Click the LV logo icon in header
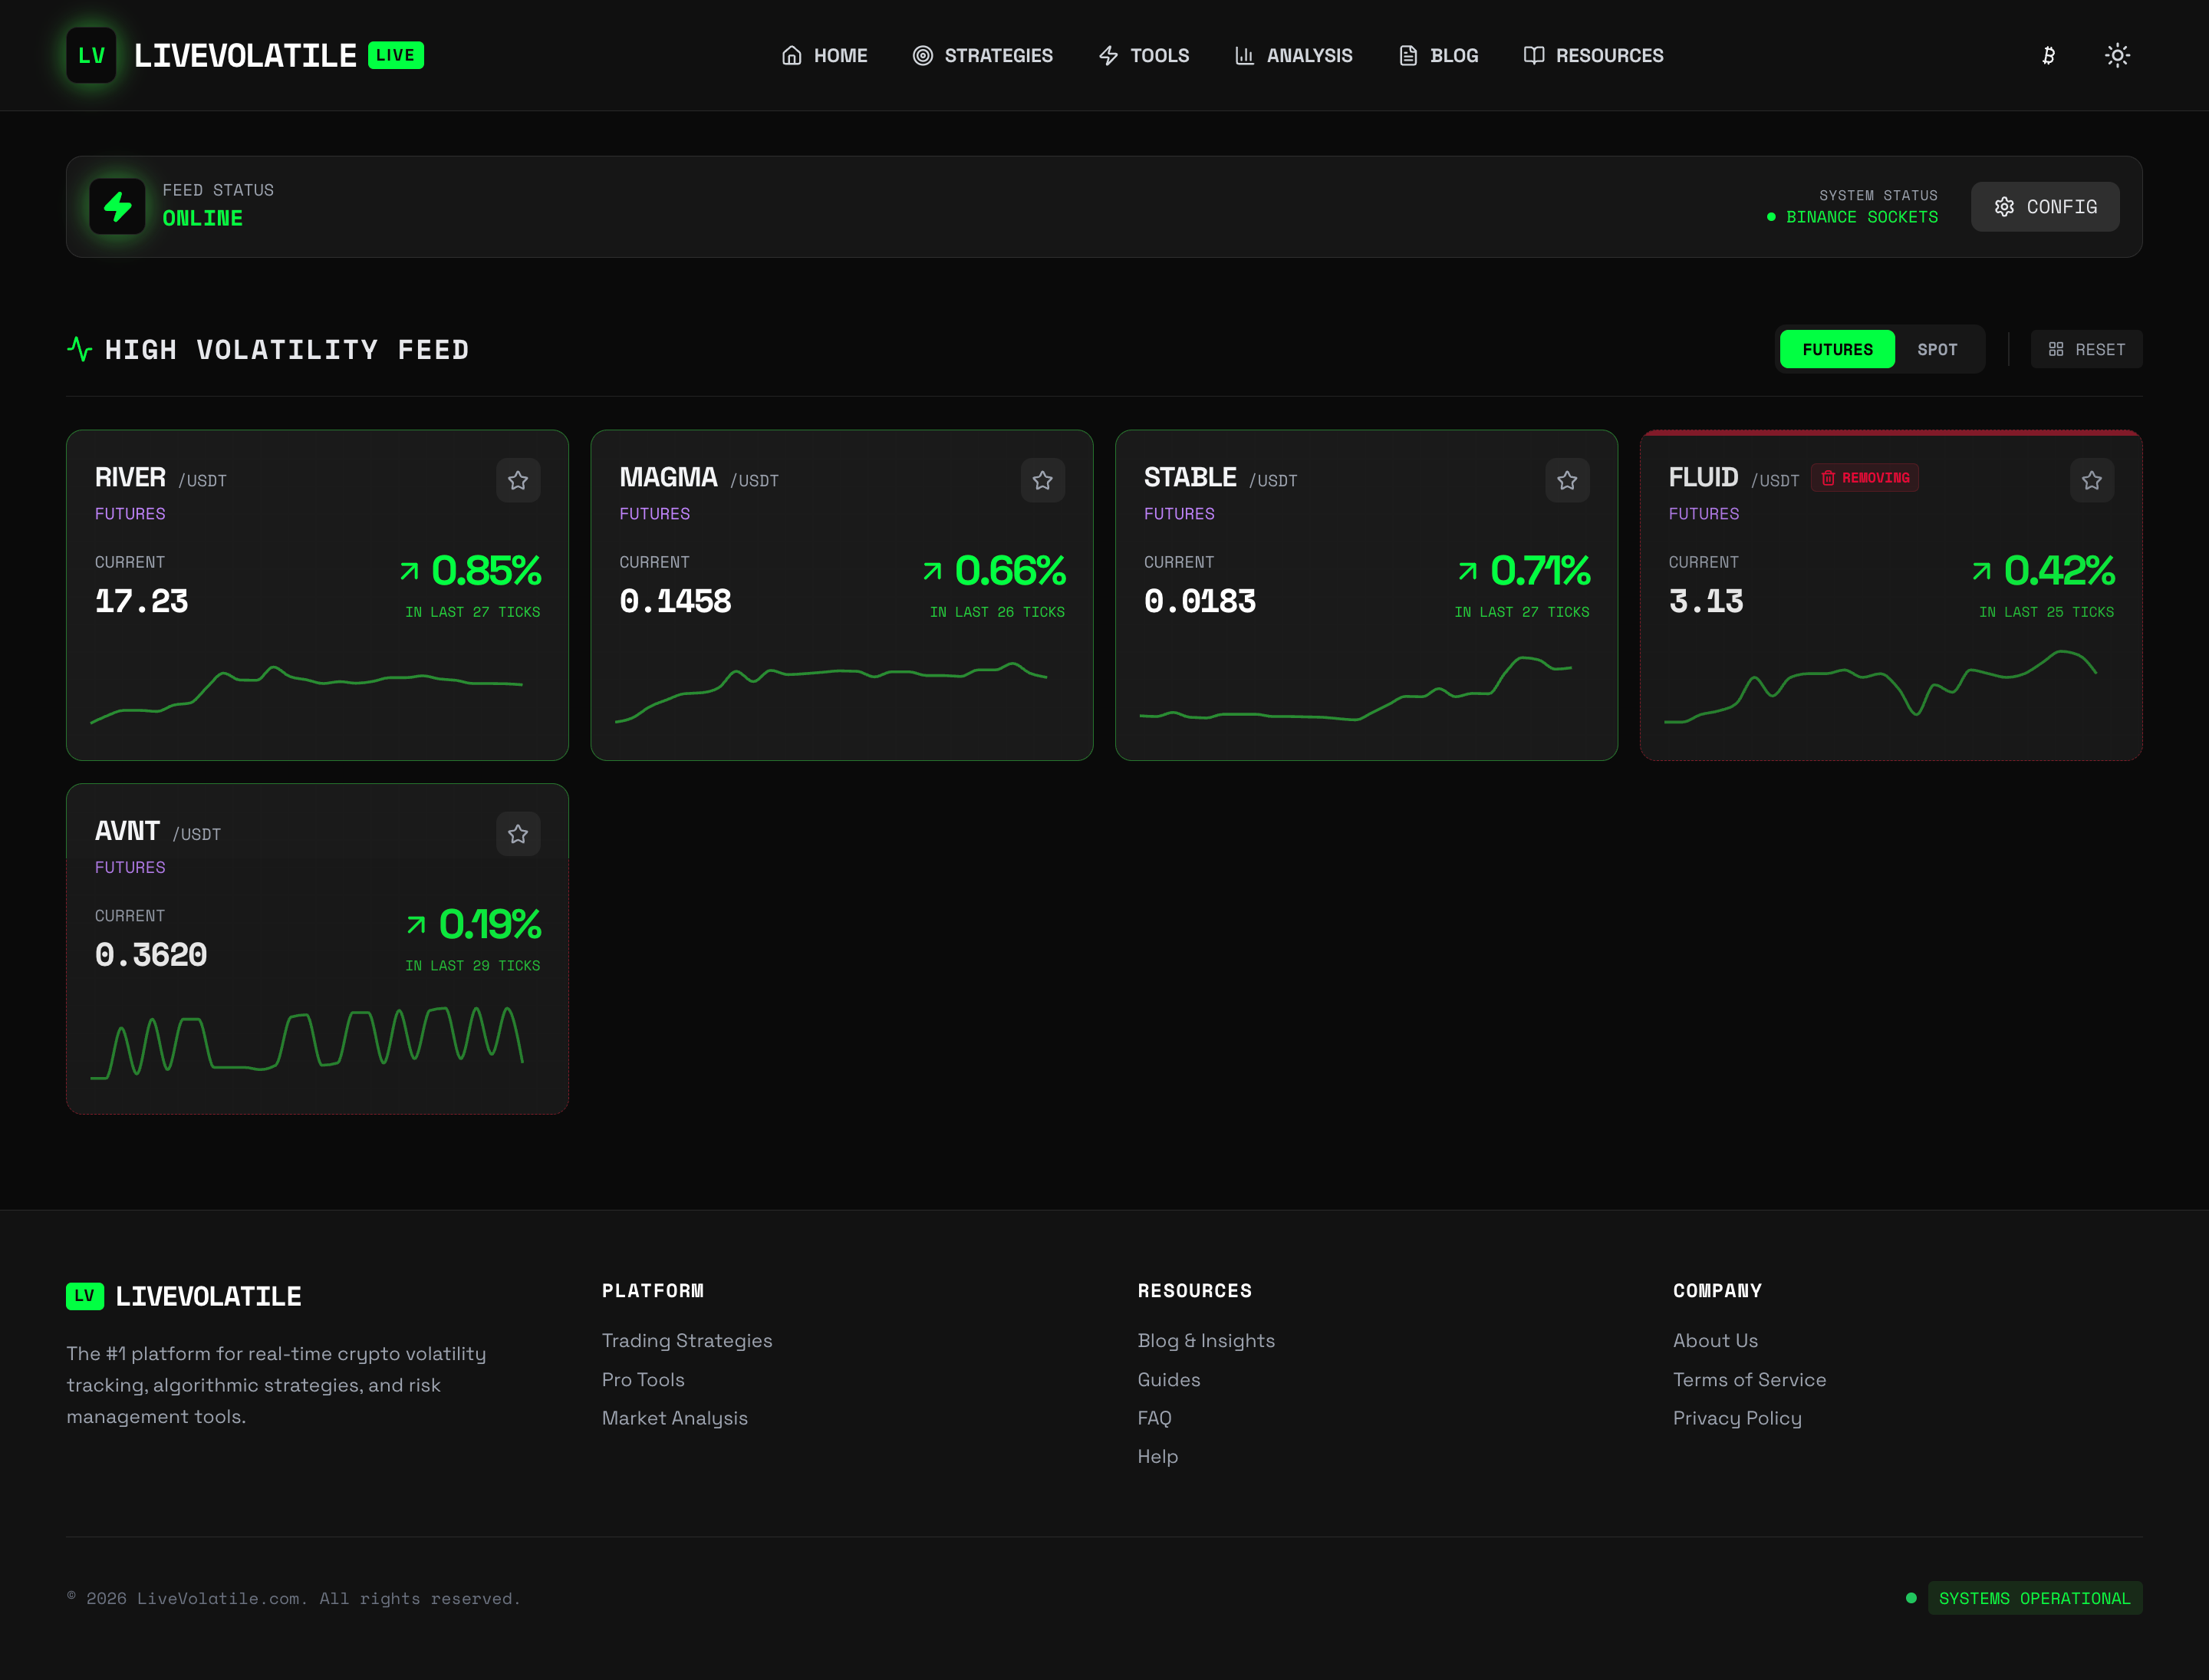The height and width of the screenshot is (1680, 2209). tap(91, 55)
